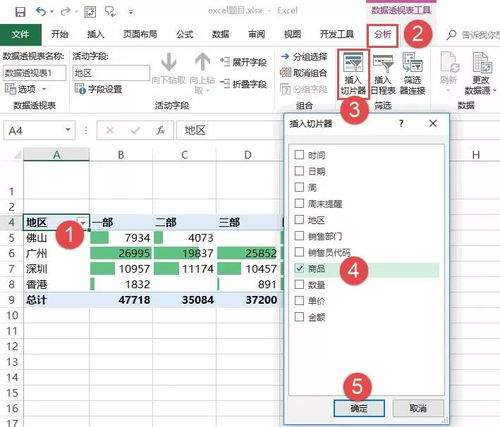Viewport: 500px width, 427px height.
Task: Click 分组字段 group field
Action: point(304,89)
